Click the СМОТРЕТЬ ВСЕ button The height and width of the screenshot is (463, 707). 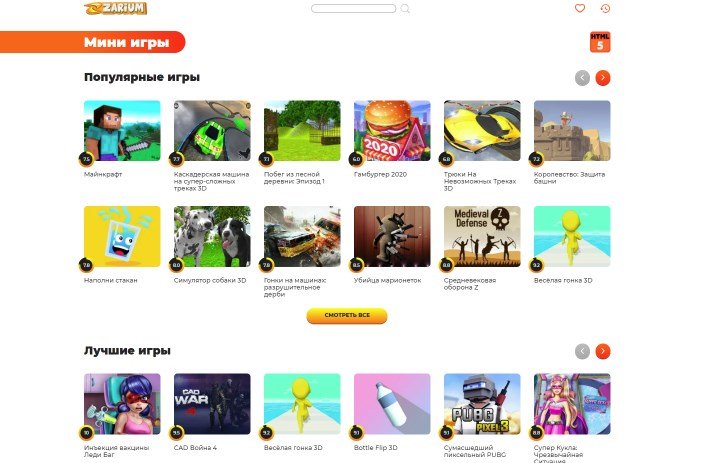click(x=347, y=315)
